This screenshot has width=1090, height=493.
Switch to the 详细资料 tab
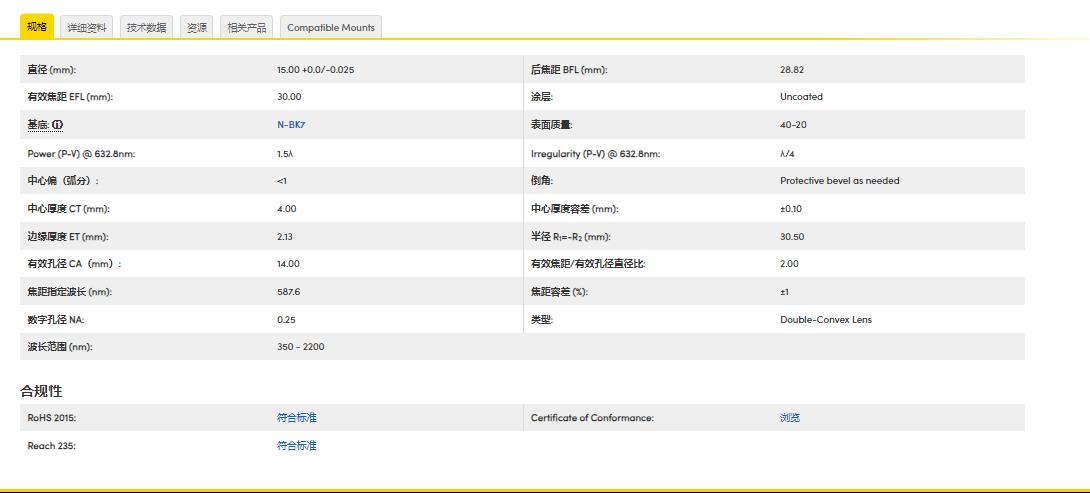coord(87,28)
